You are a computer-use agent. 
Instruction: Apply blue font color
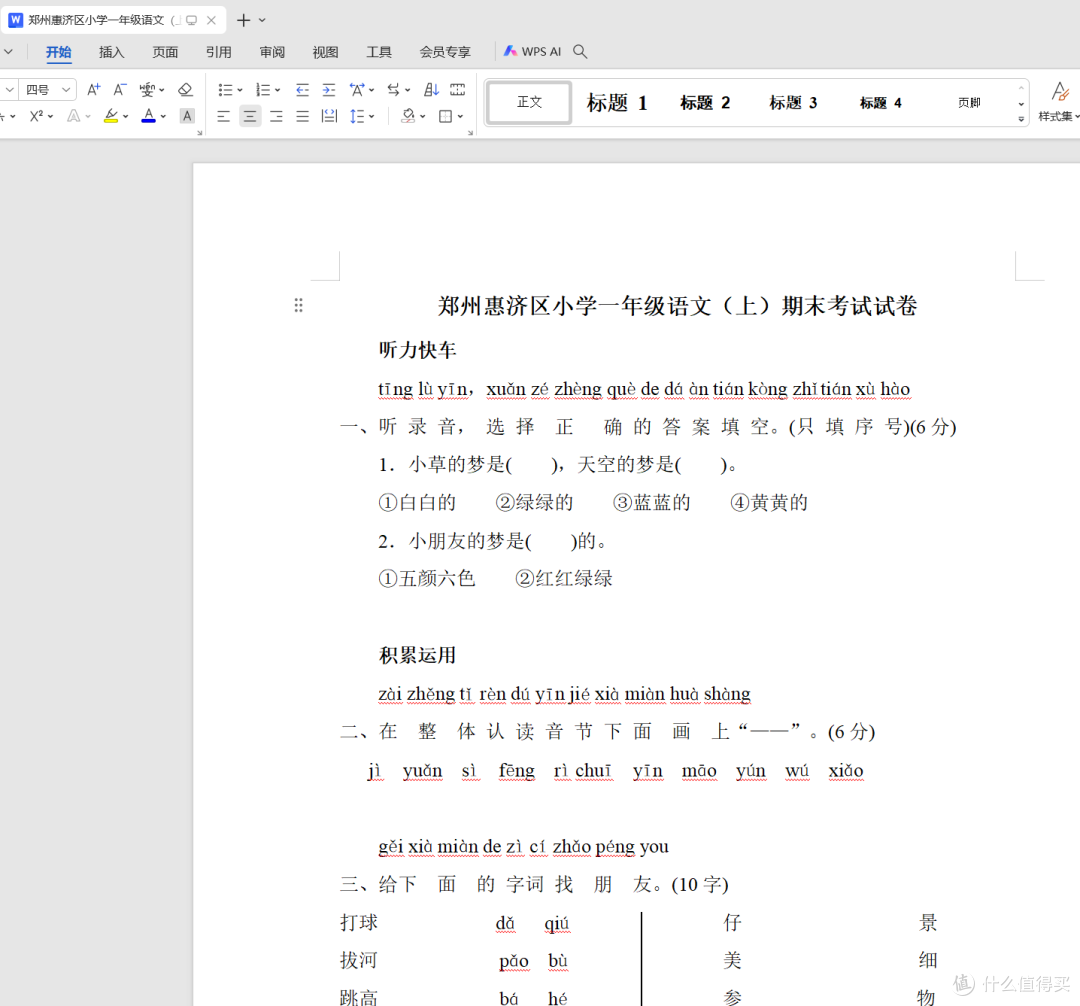(148, 116)
